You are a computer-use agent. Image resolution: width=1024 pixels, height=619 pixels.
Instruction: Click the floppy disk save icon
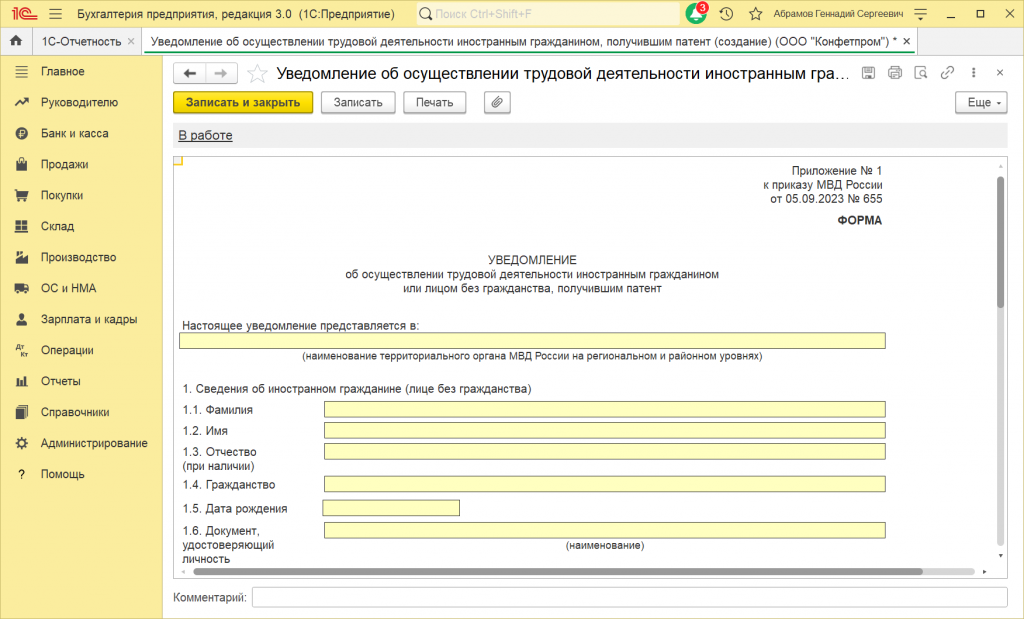868,73
